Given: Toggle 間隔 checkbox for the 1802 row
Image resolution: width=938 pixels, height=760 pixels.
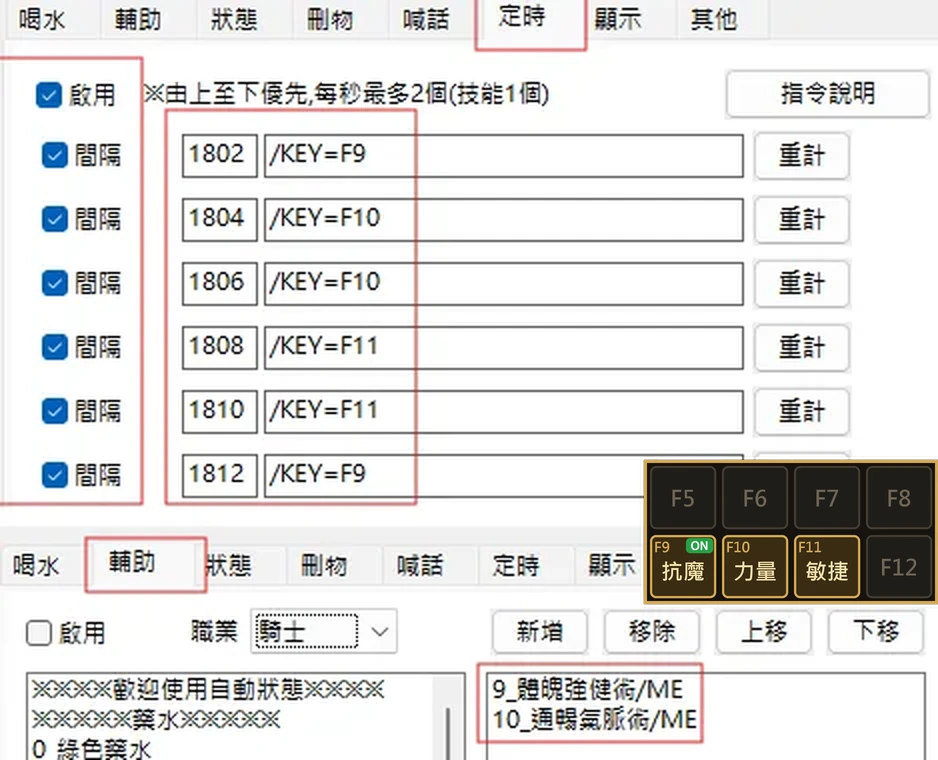Looking at the screenshot, I should [54, 155].
